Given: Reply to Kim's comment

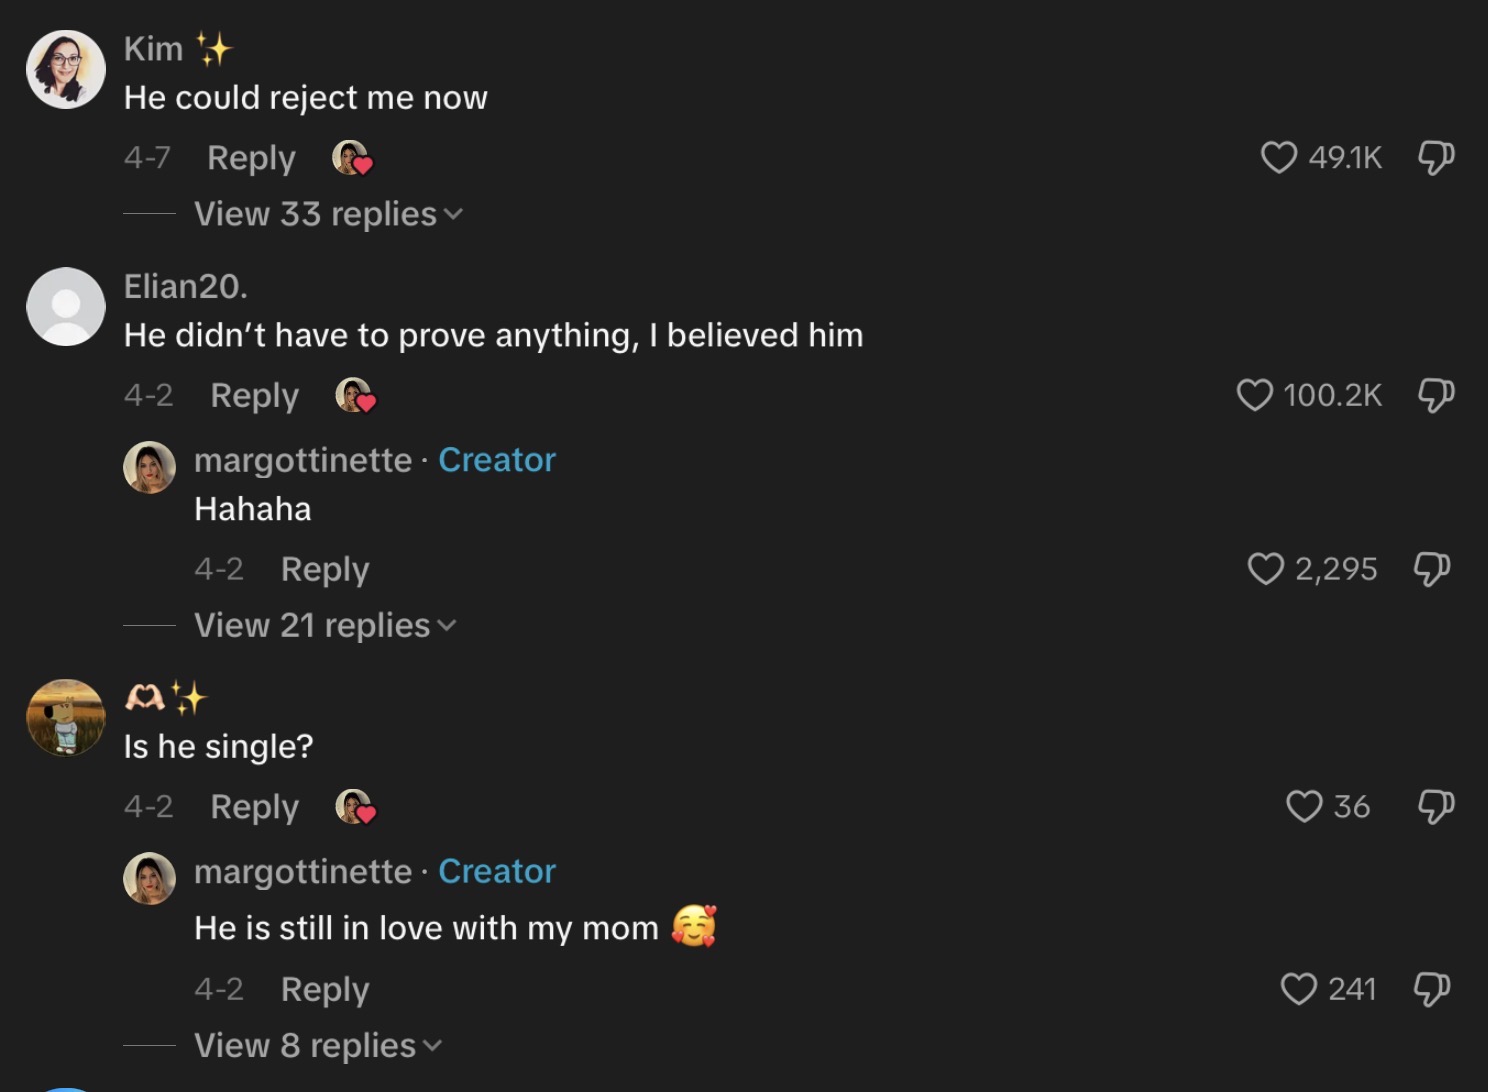Looking at the screenshot, I should 251,158.
